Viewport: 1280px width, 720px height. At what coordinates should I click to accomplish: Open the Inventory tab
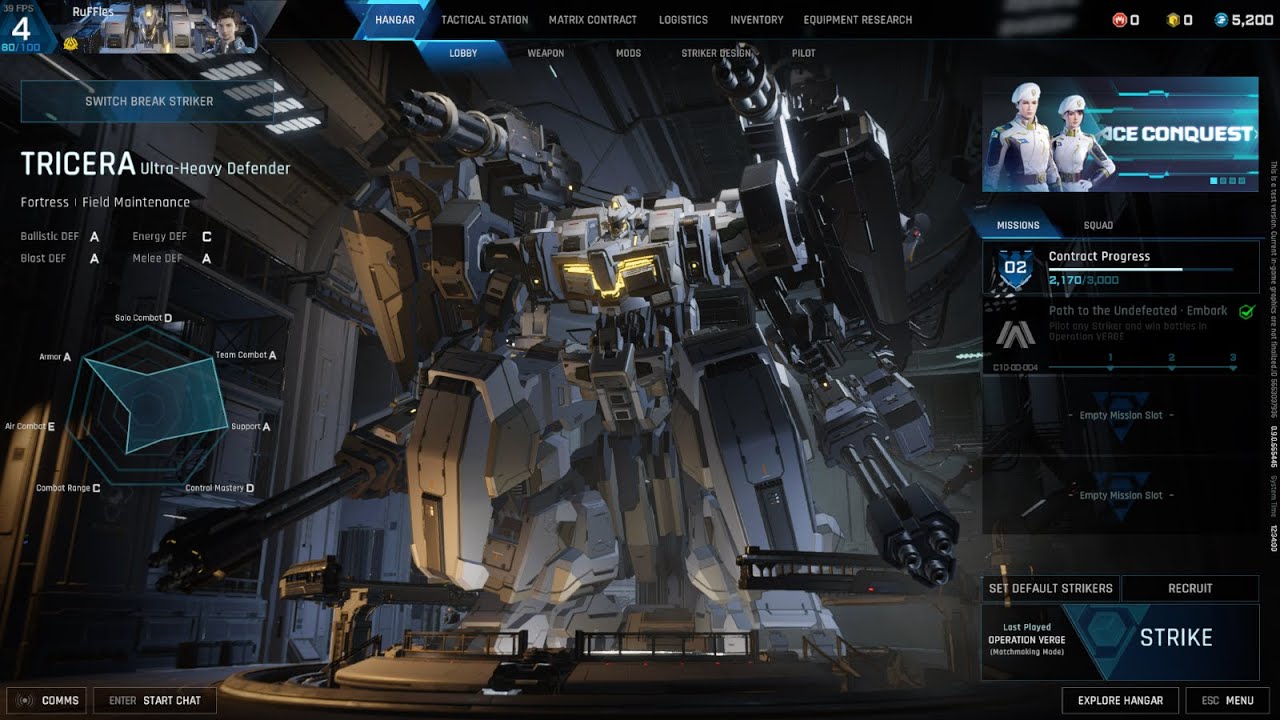pyautogui.click(x=757, y=20)
